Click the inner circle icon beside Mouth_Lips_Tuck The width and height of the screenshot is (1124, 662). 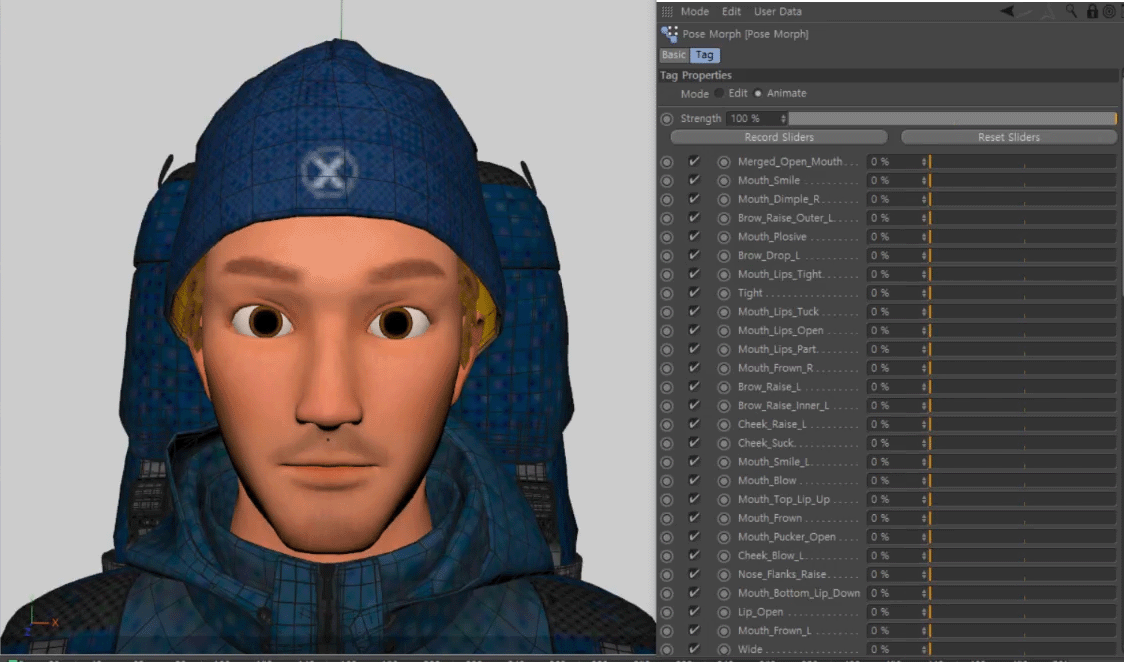pyautogui.click(x=723, y=312)
